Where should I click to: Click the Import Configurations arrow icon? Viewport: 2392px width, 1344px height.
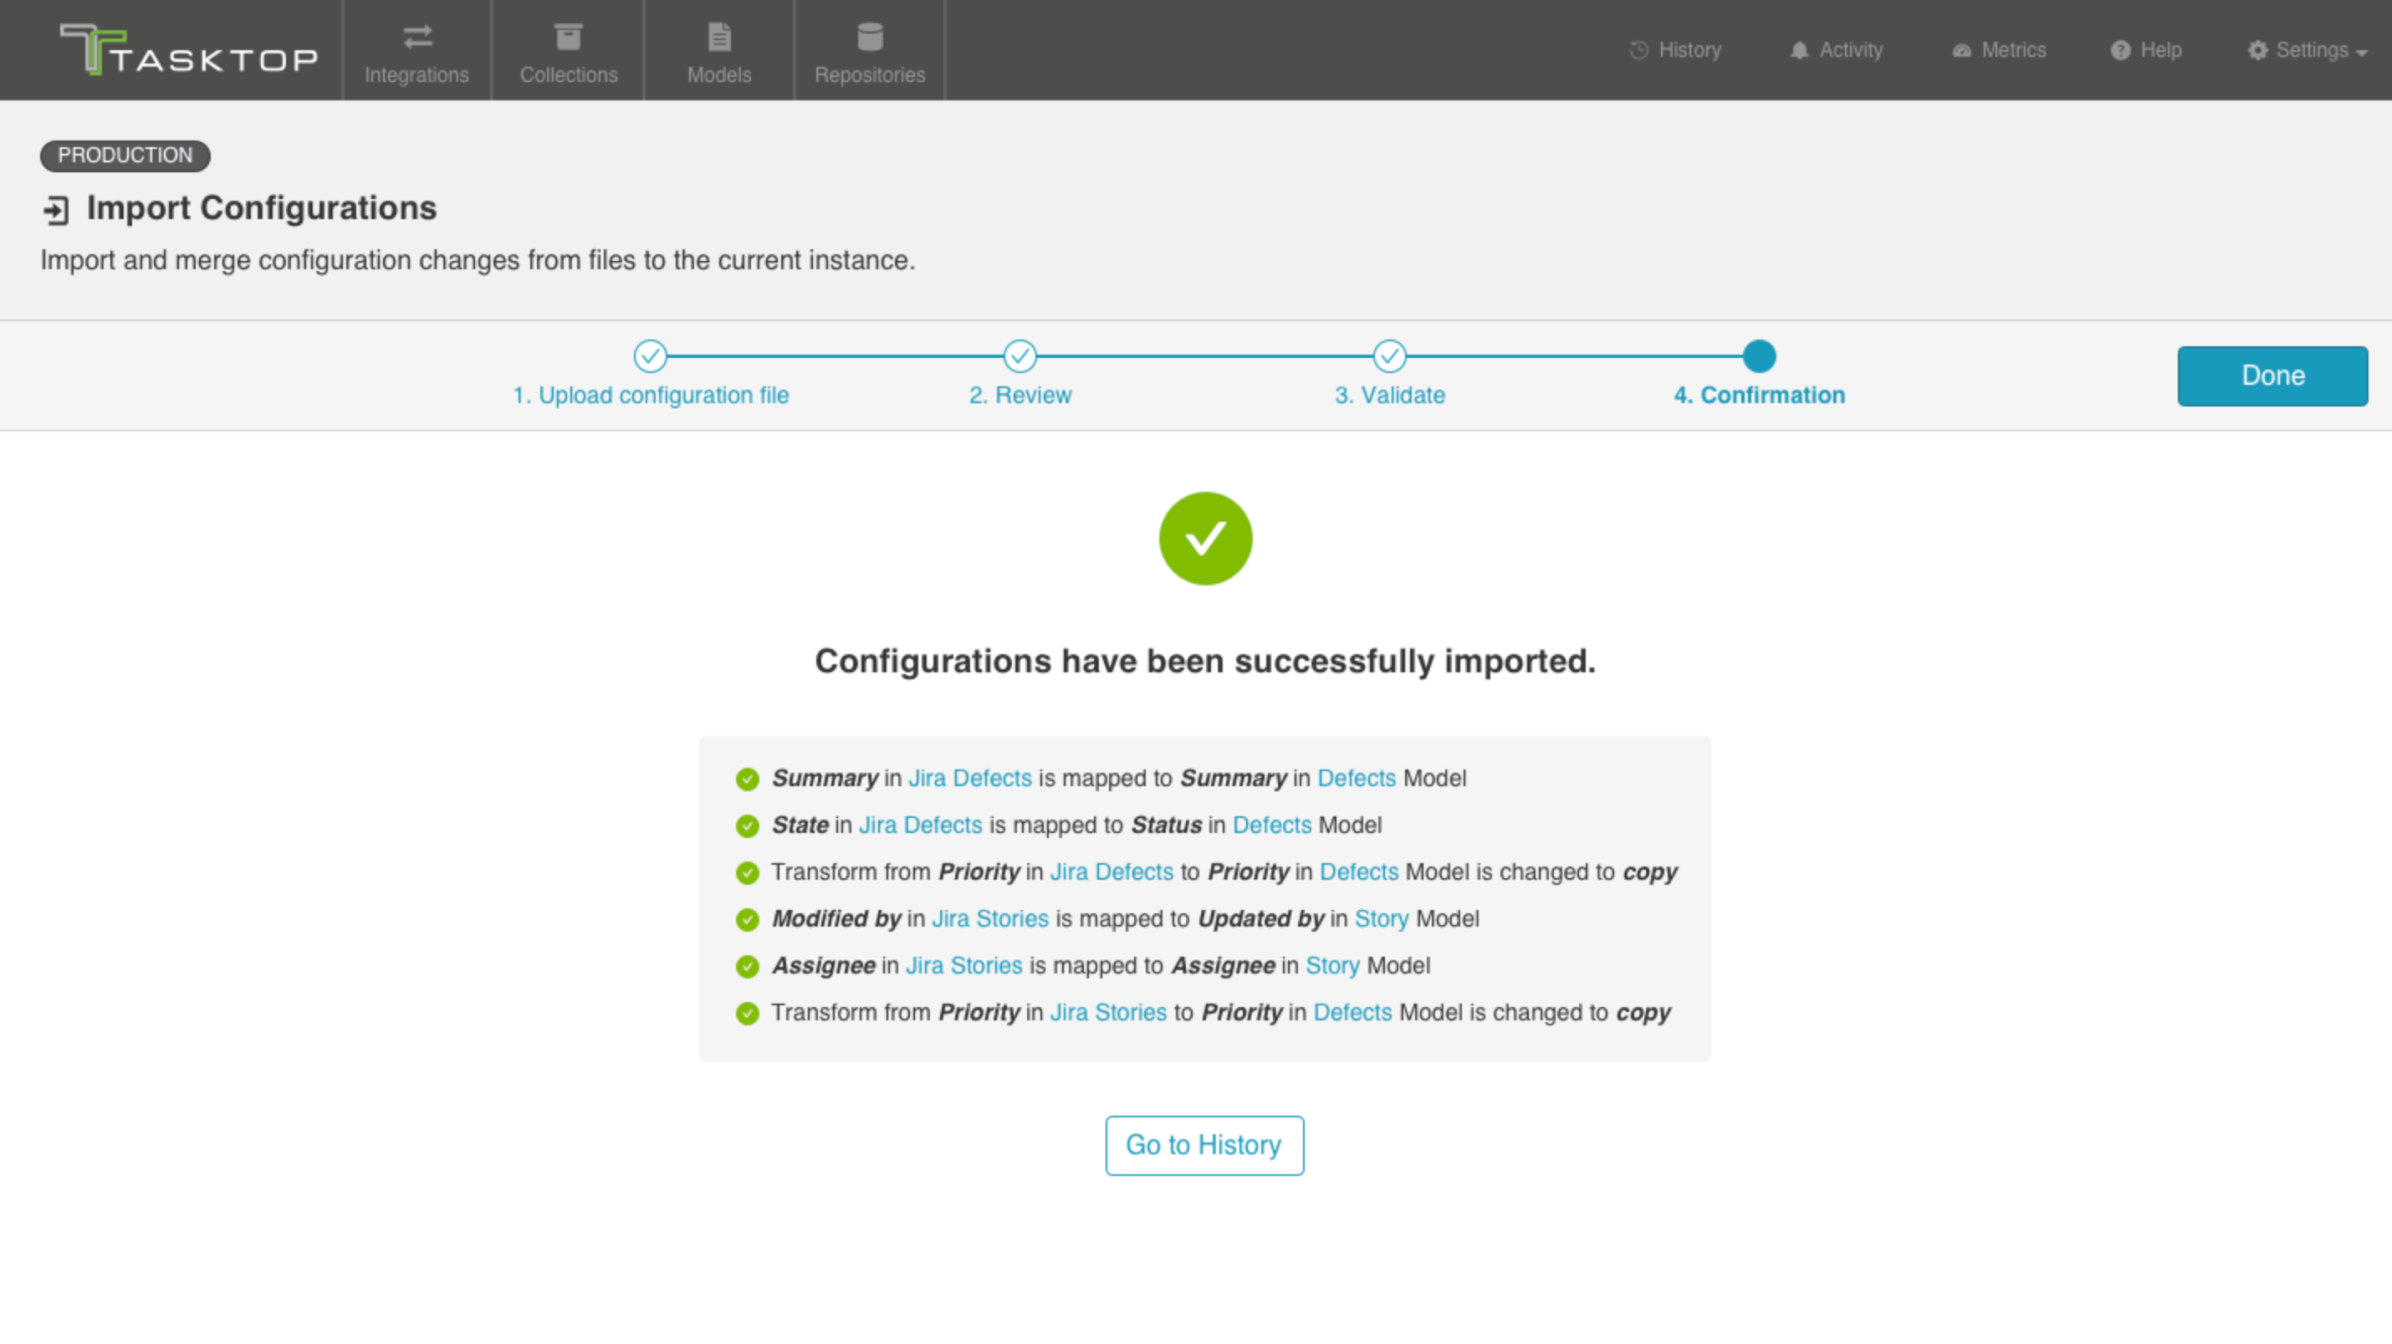pos(56,210)
